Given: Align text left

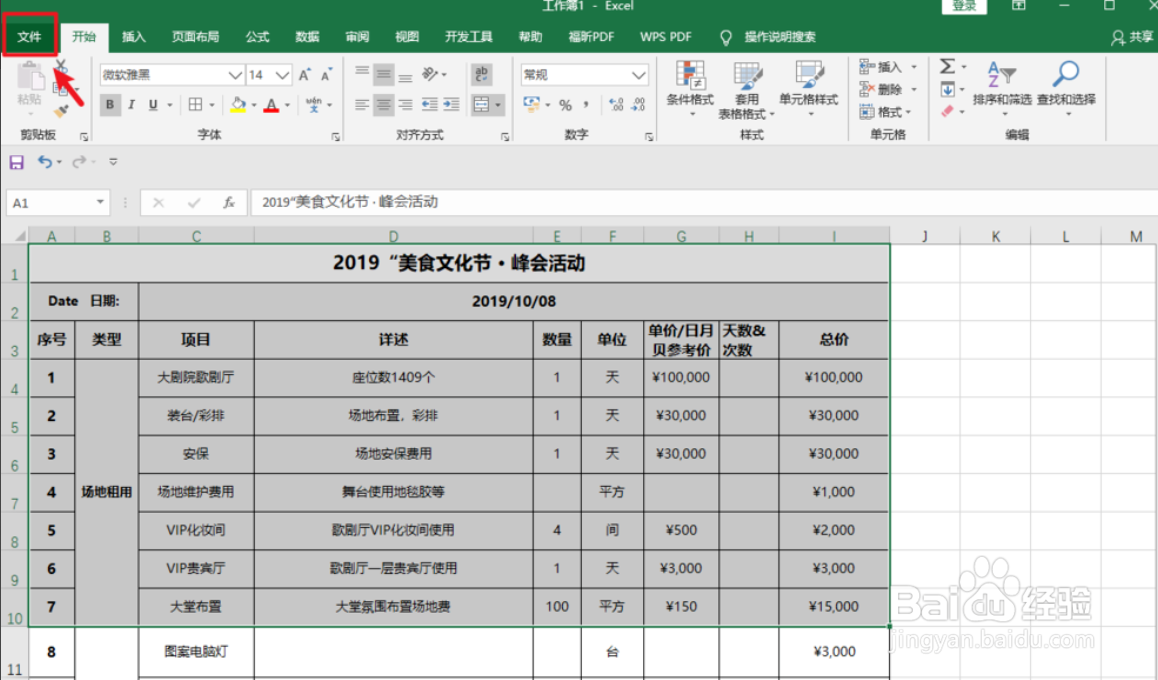Looking at the screenshot, I should (x=362, y=105).
